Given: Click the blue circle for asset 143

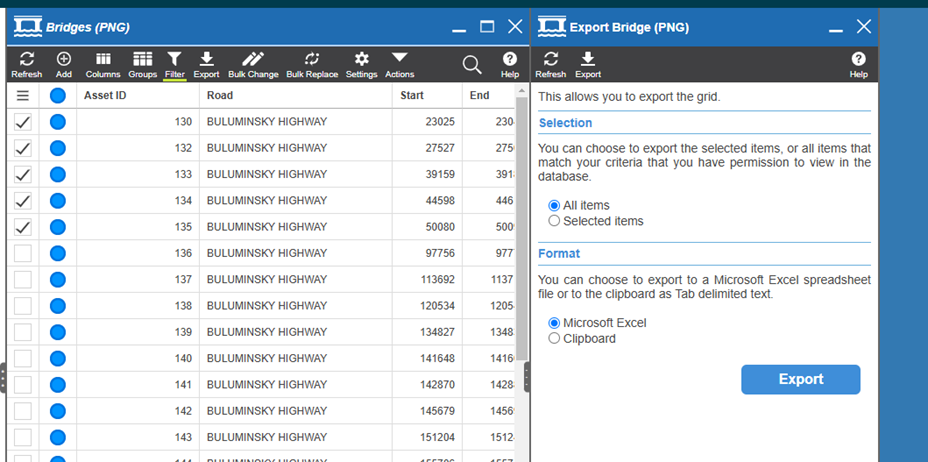Looking at the screenshot, I should (x=57, y=437).
